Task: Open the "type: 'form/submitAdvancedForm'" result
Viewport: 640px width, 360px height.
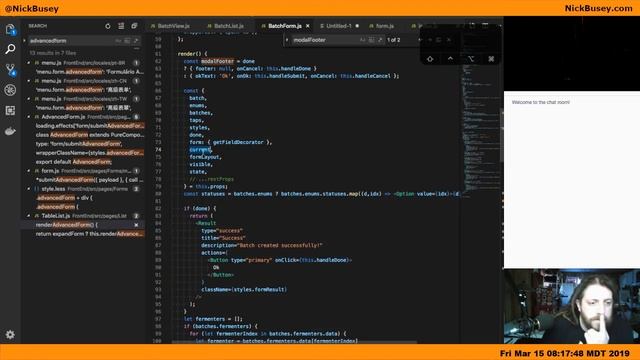Action: click(x=79, y=144)
